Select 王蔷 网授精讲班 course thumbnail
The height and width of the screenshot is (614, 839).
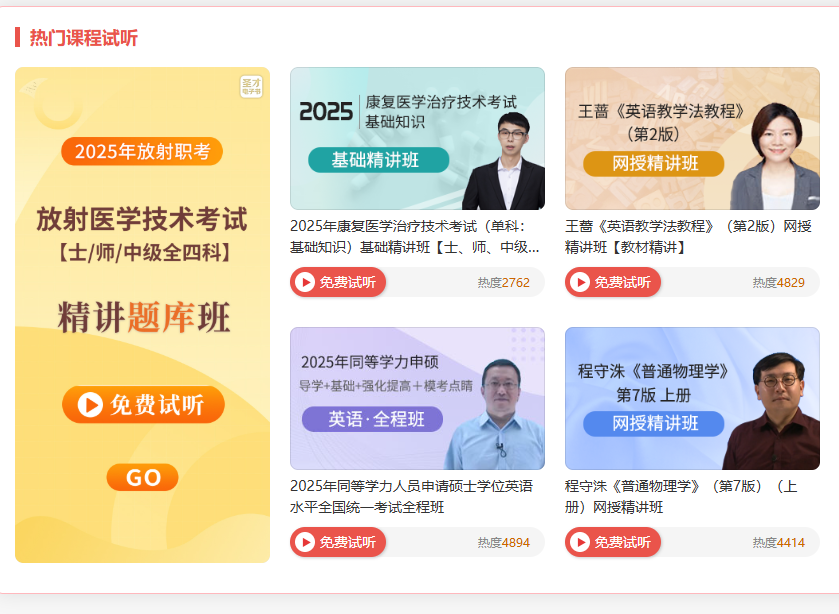(x=692, y=138)
